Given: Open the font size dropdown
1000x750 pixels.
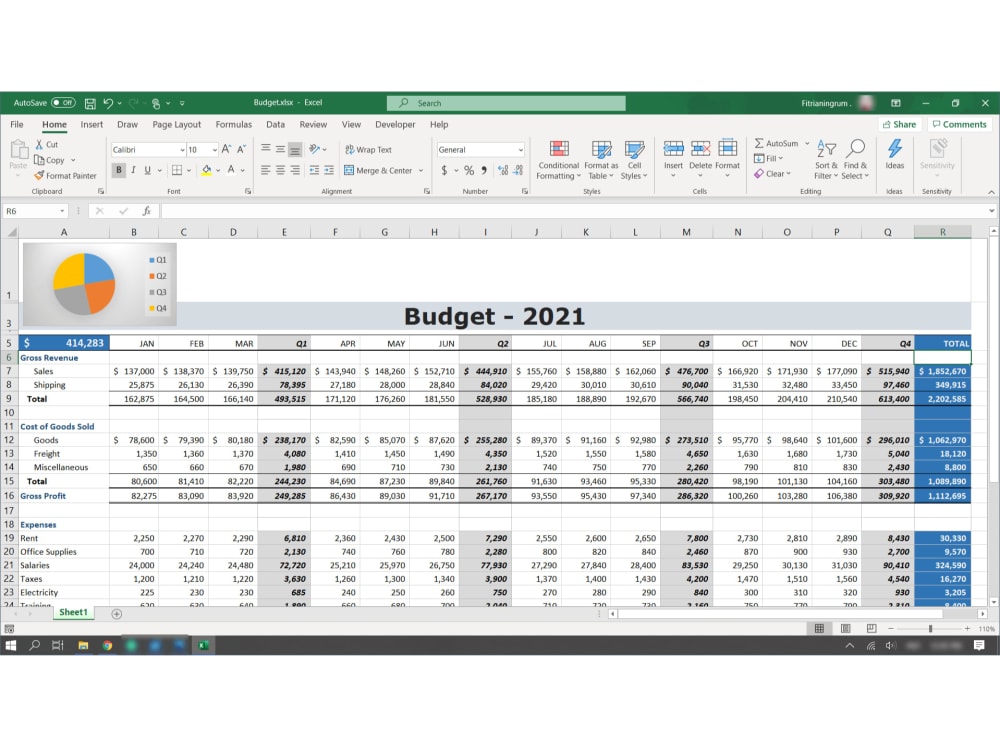Looking at the screenshot, I should point(214,150).
